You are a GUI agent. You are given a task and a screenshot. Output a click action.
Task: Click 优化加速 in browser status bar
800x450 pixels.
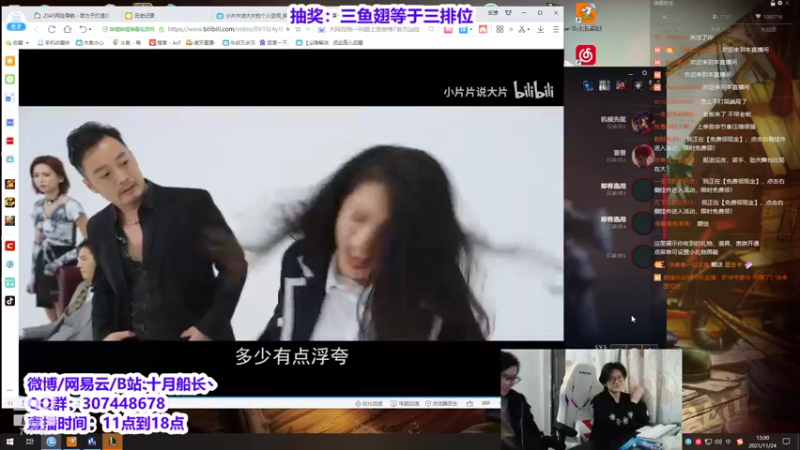369,404
